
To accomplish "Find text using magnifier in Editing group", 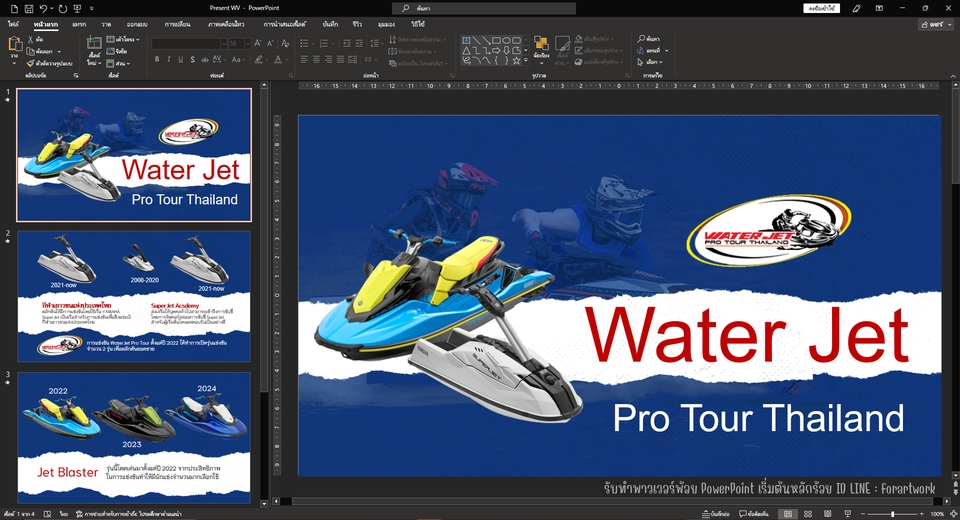I will point(648,39).
